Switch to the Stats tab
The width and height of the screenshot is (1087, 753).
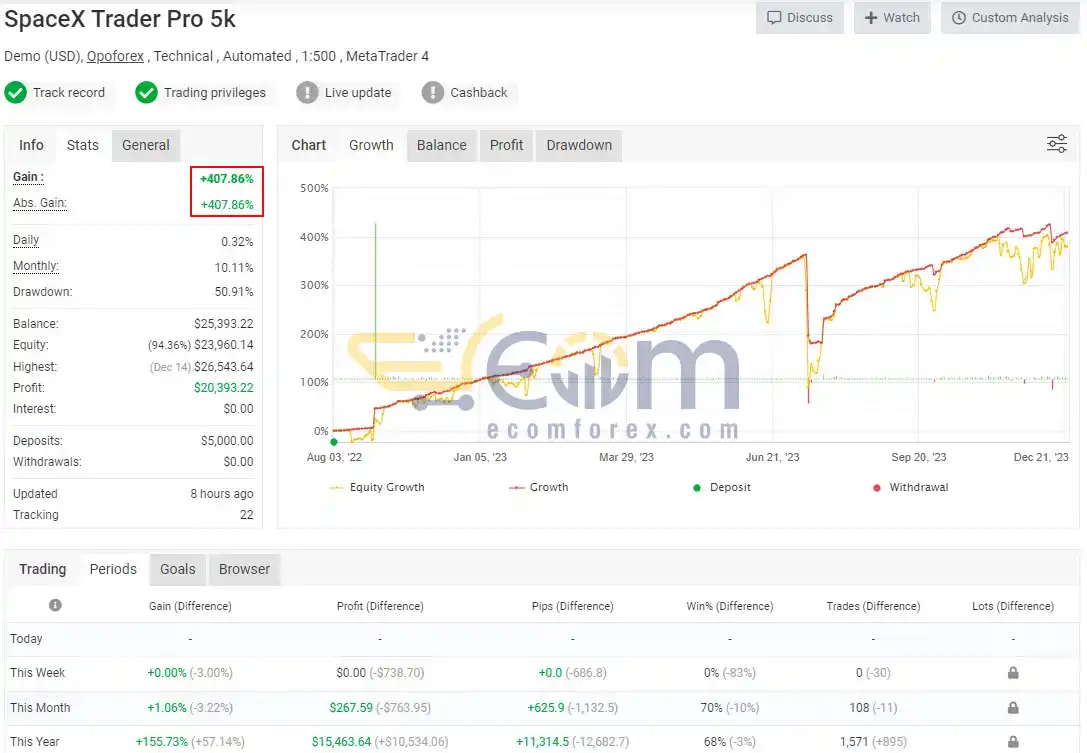pos(82,145)
